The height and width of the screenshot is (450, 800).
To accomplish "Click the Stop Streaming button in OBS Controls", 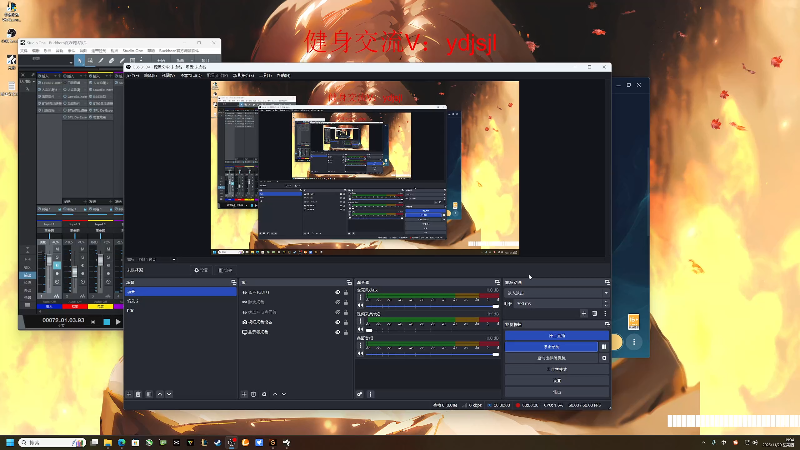I will [x=557, y=336].
